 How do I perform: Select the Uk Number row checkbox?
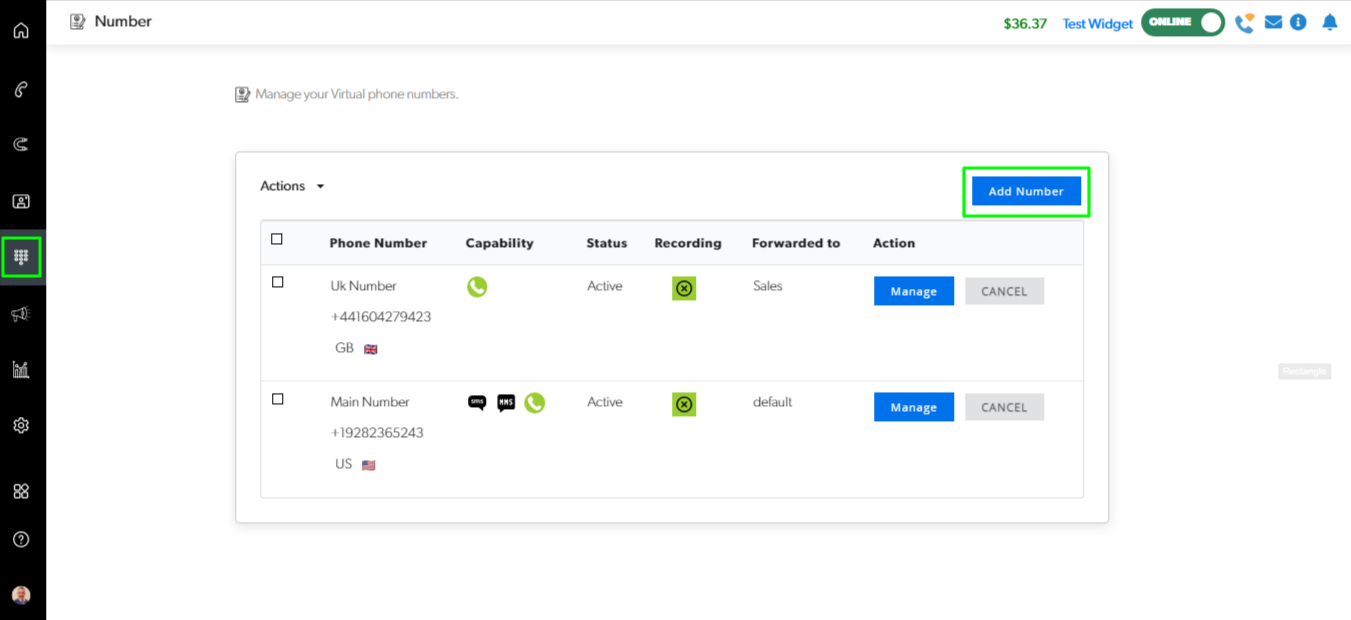pos(278,283)
